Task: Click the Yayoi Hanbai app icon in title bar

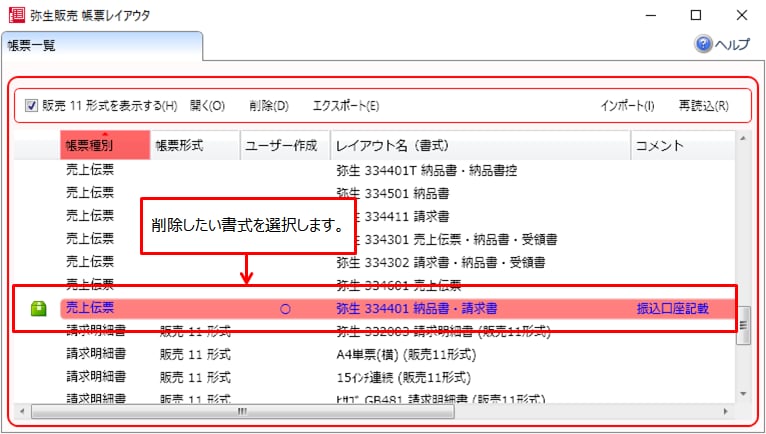Action: [17, 15]
